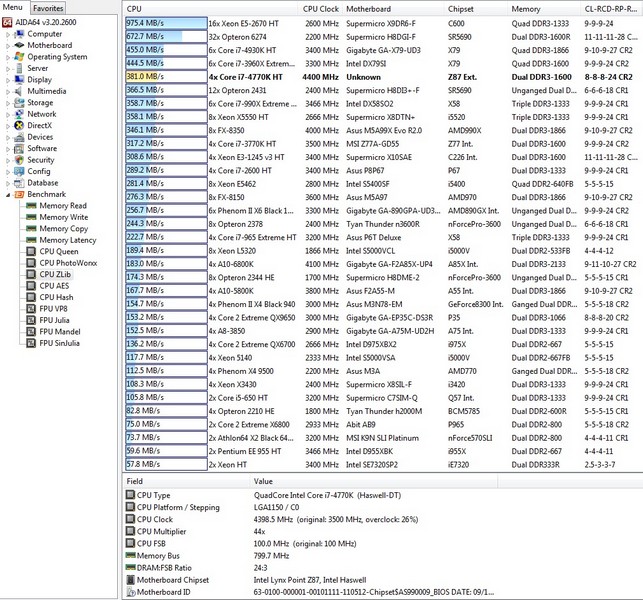Sort by the Motherboard column header

pos(393,9)
